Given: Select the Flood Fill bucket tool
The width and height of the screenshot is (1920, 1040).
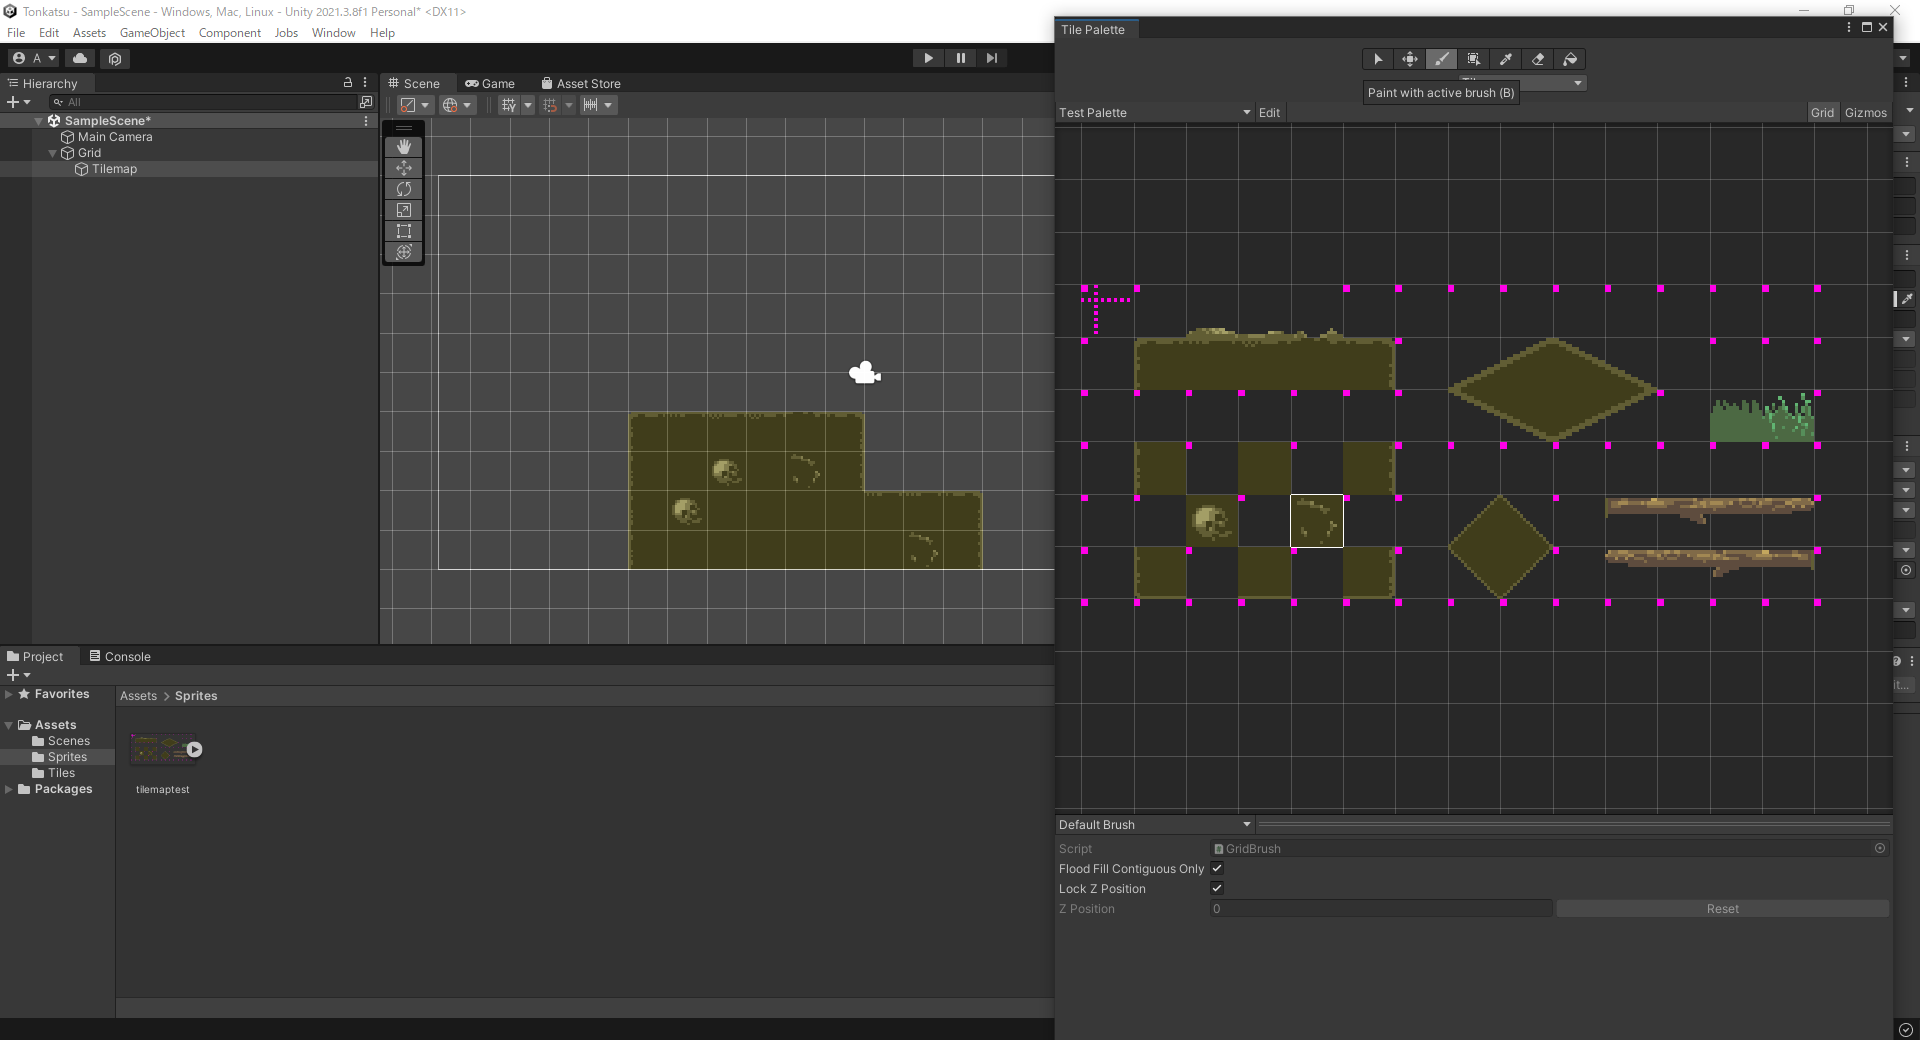Looking at the screenshot, I should pos(1569,59).
